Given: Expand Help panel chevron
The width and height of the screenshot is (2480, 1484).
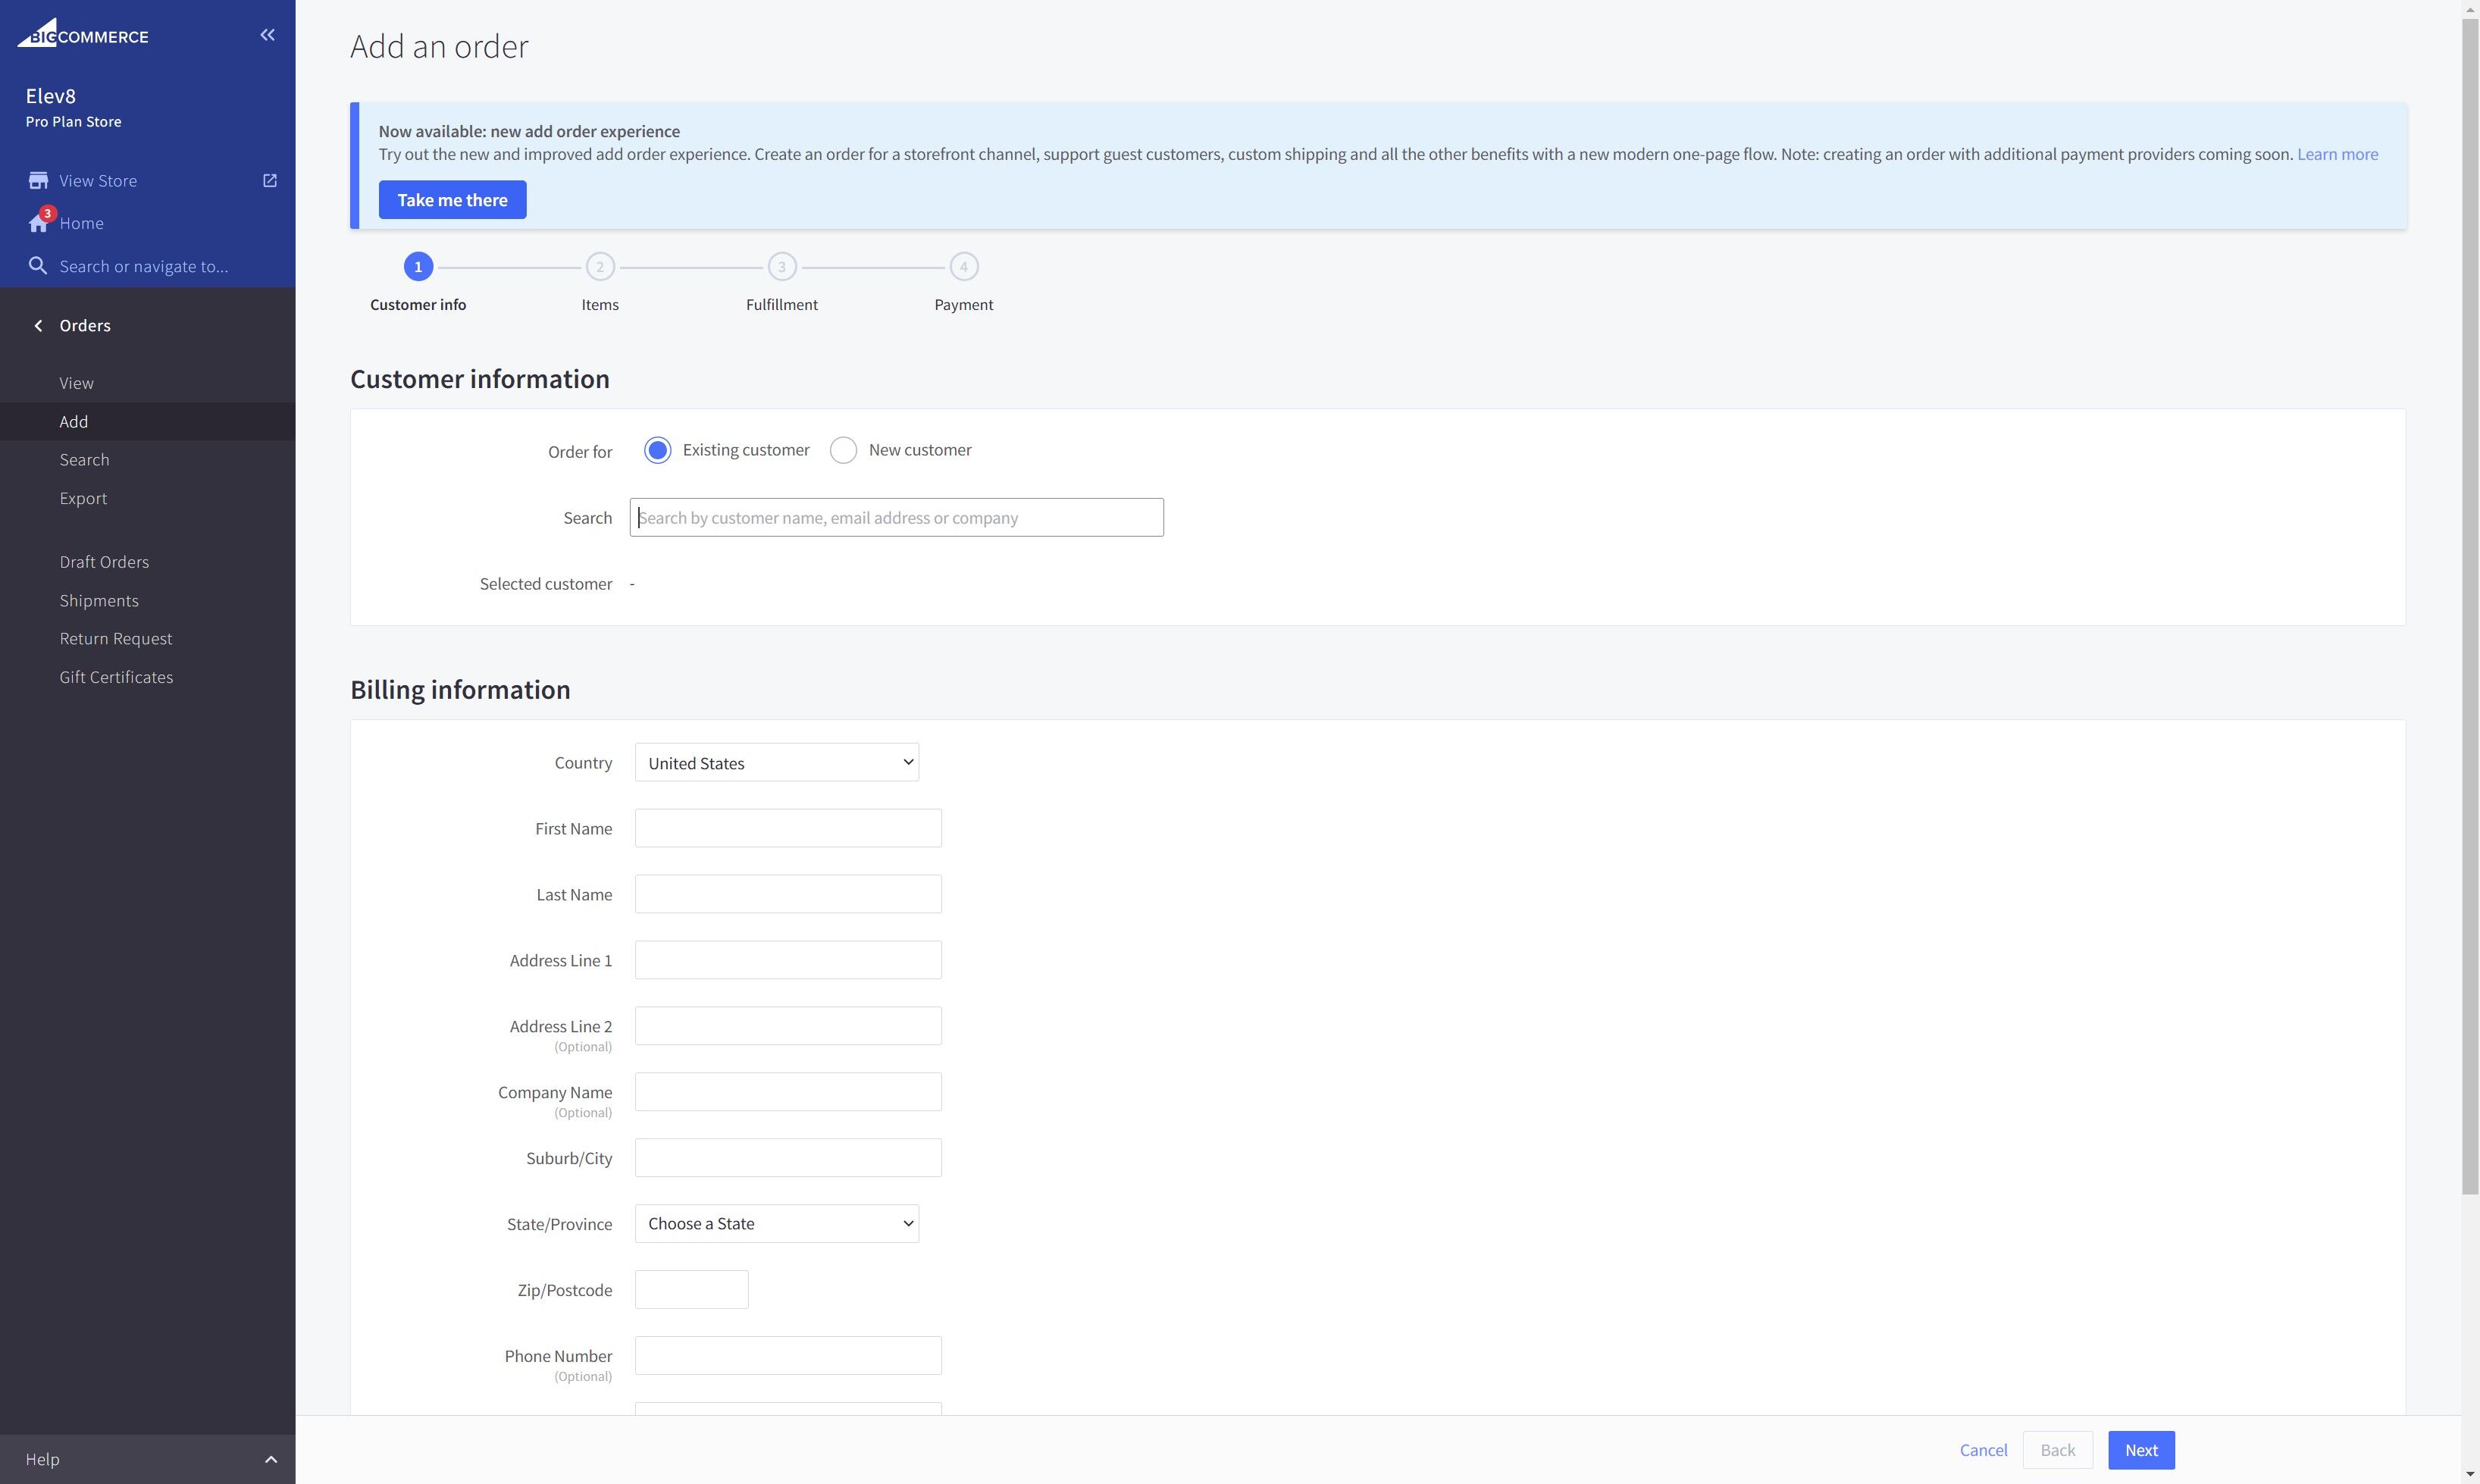Looking at the screenshot, I should click(x=270, y=1459).
